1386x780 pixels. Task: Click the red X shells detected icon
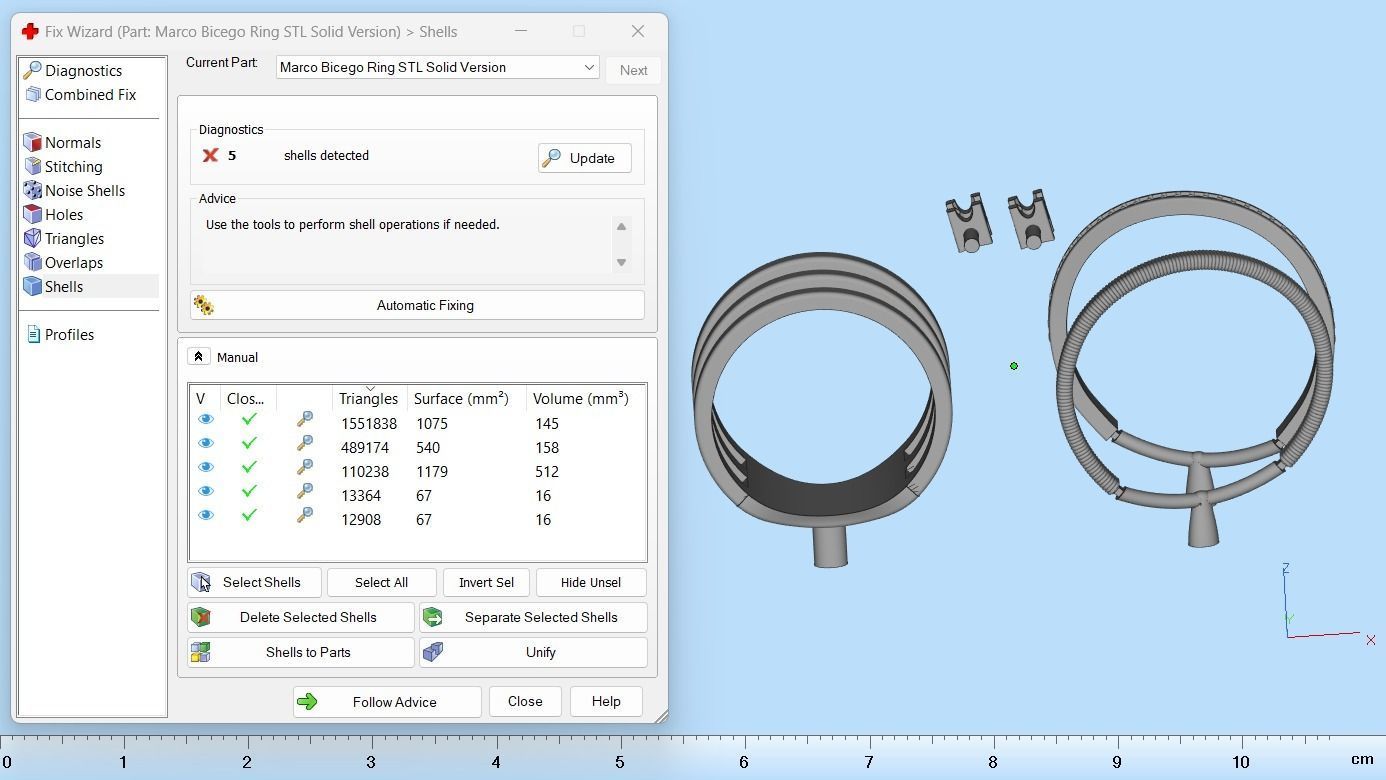coord(210,155)
